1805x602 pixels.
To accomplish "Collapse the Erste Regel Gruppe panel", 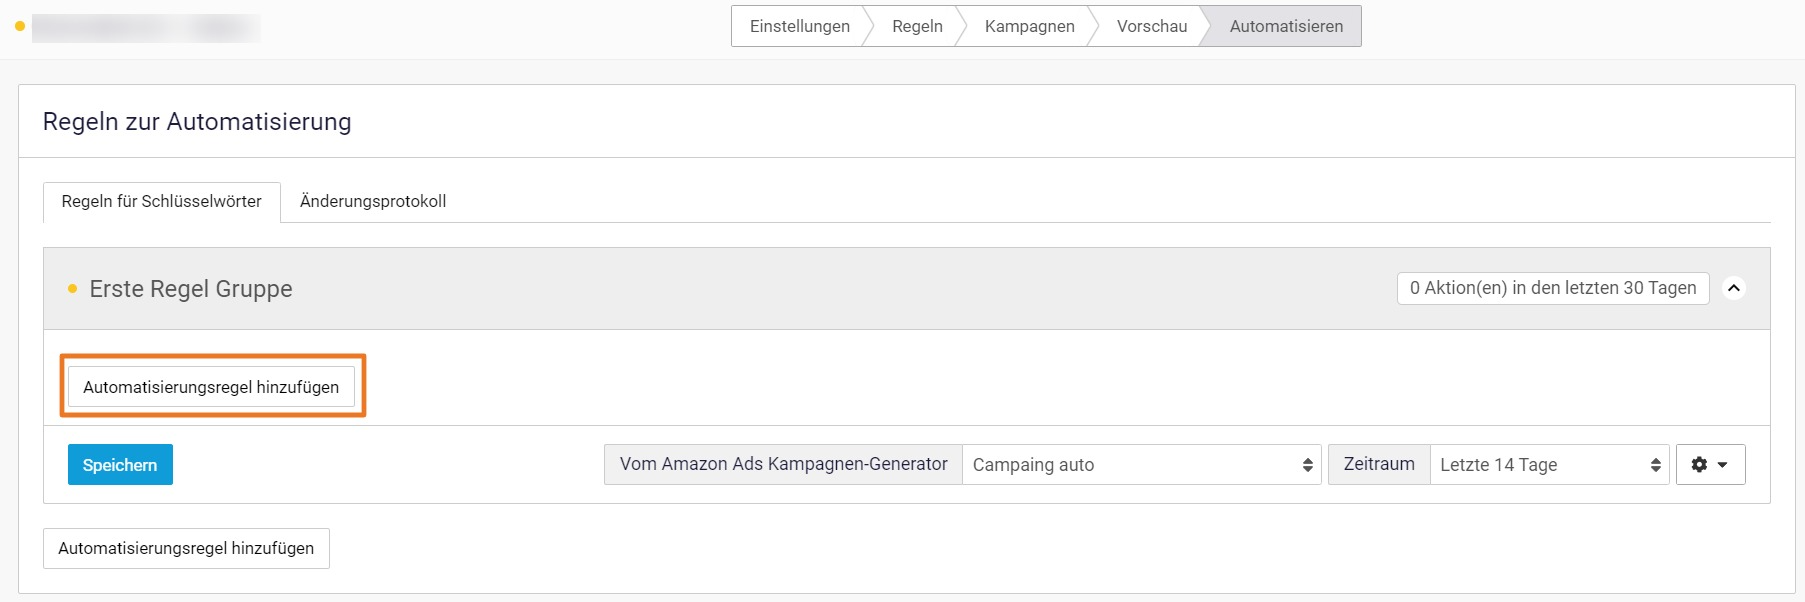I will point(1734,288).
